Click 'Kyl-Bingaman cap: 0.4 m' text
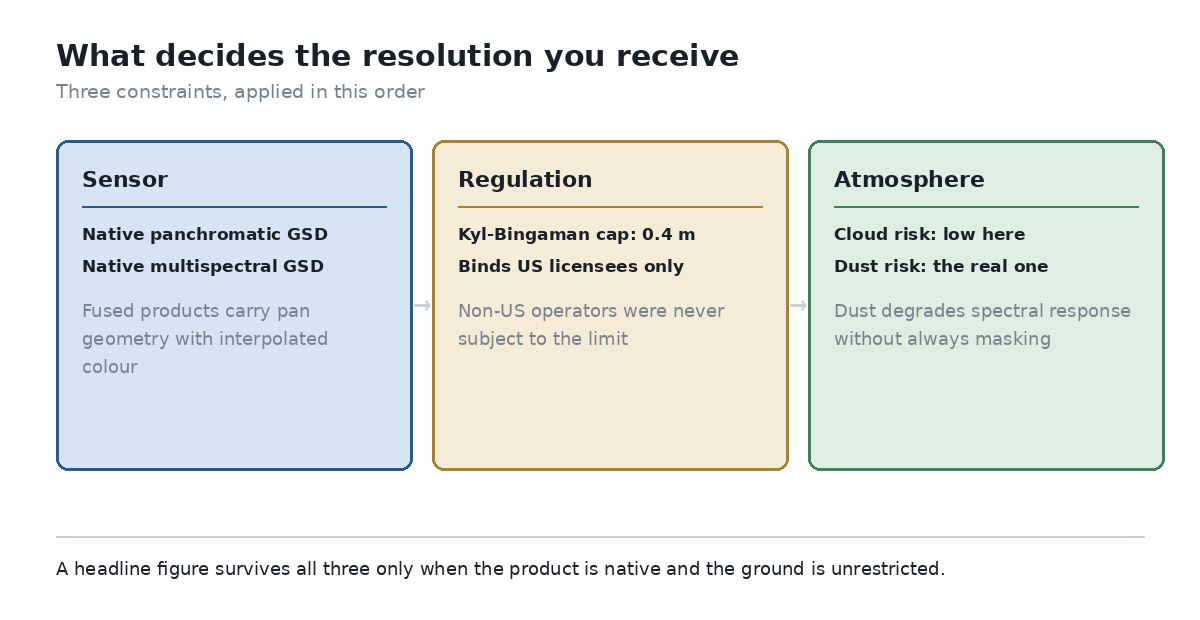Screen dimensions: 1200x620 pyautogui.click(x=576, y=235)
